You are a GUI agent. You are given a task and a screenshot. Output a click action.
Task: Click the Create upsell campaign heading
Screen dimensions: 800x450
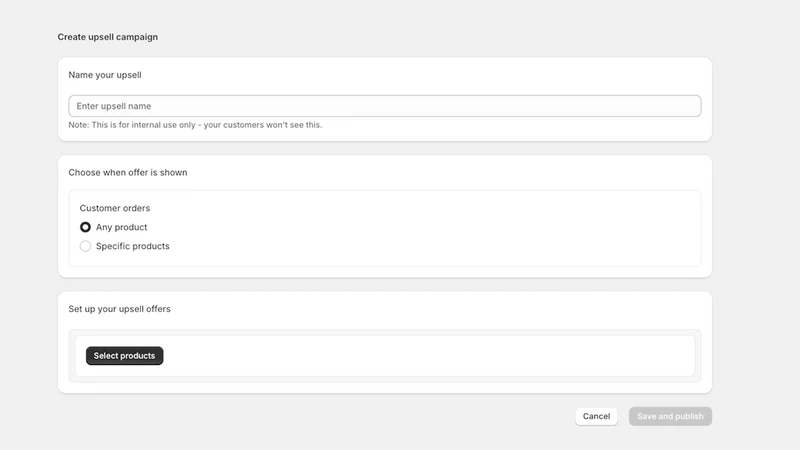click(x=108, y=37)
